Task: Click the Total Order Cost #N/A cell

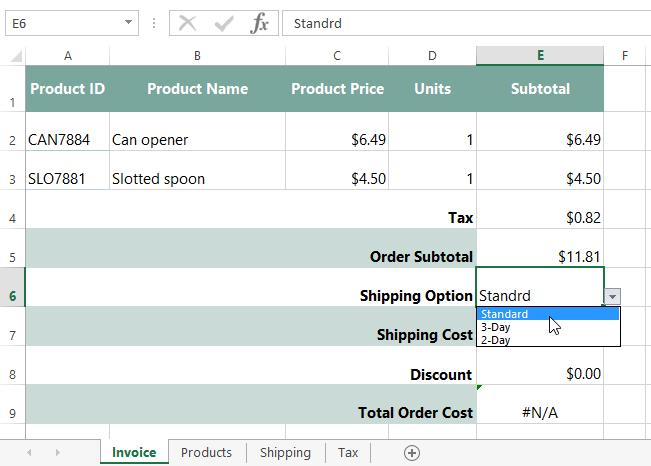Action: click(x=540, y=412)
